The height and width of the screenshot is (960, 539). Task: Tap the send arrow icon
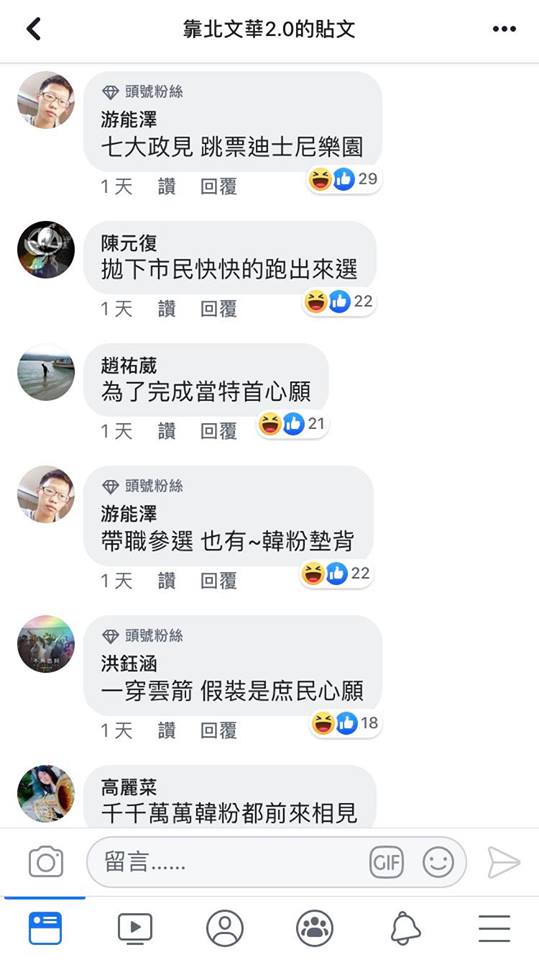pyautogui.click(x=503, y=863)
